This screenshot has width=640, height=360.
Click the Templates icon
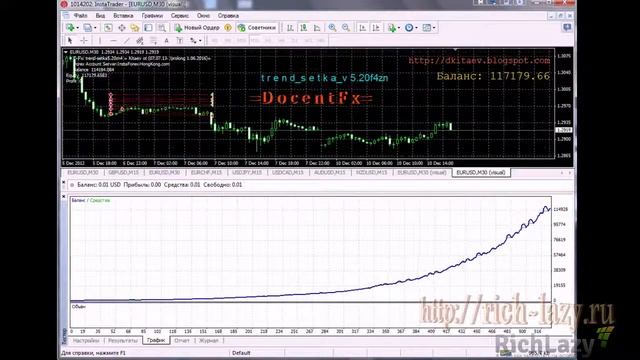pos(427,28)
